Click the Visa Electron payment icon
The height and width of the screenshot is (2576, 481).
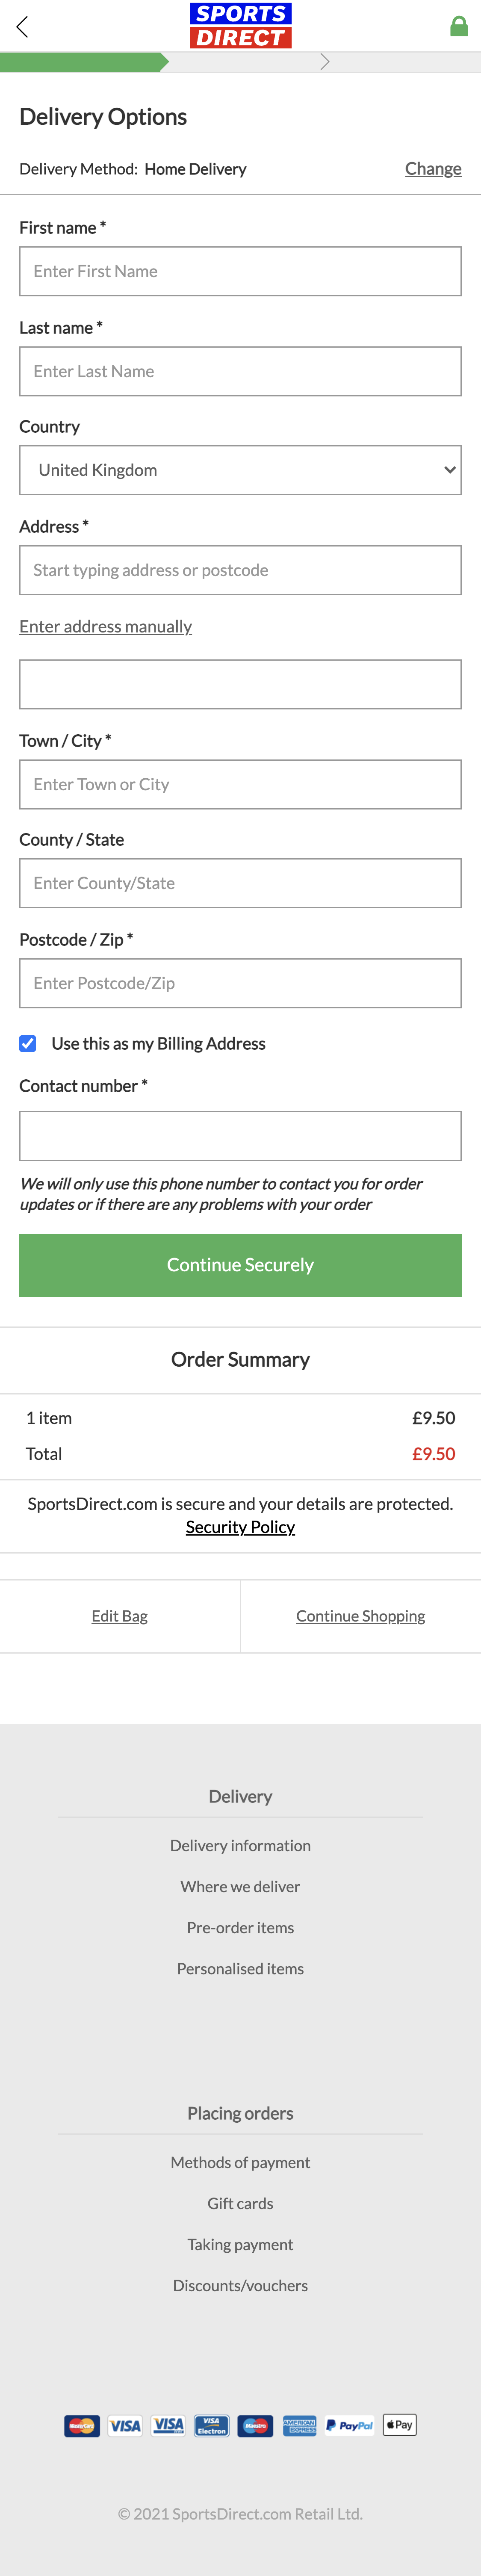tap(211, 2425)
